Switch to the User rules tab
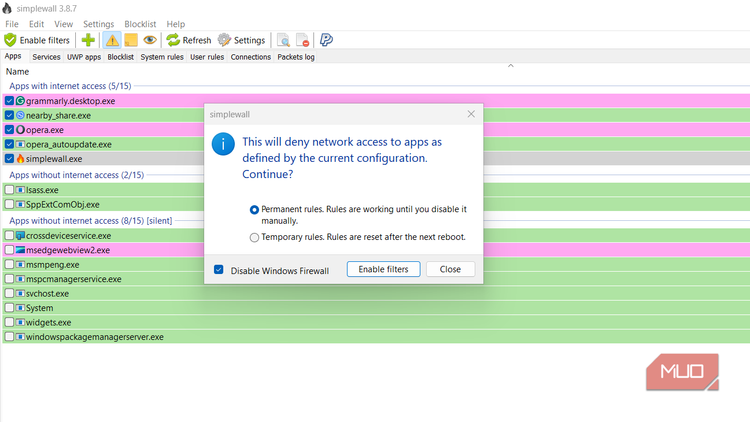 coord(207,57)
